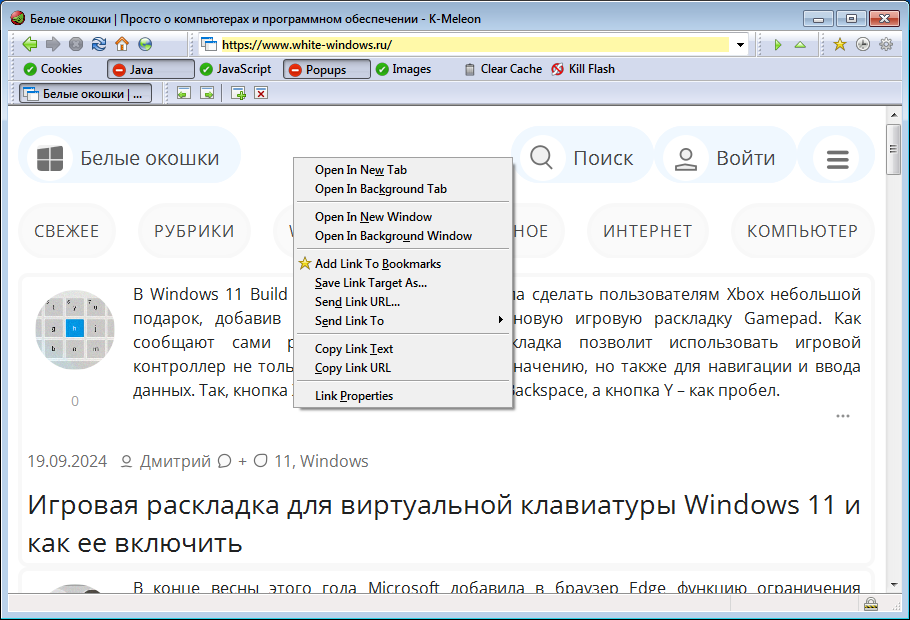The height and width of the screenshot is (620, 910).
Task: Expand the address bar URL dropdown
Action: [741, 45]
